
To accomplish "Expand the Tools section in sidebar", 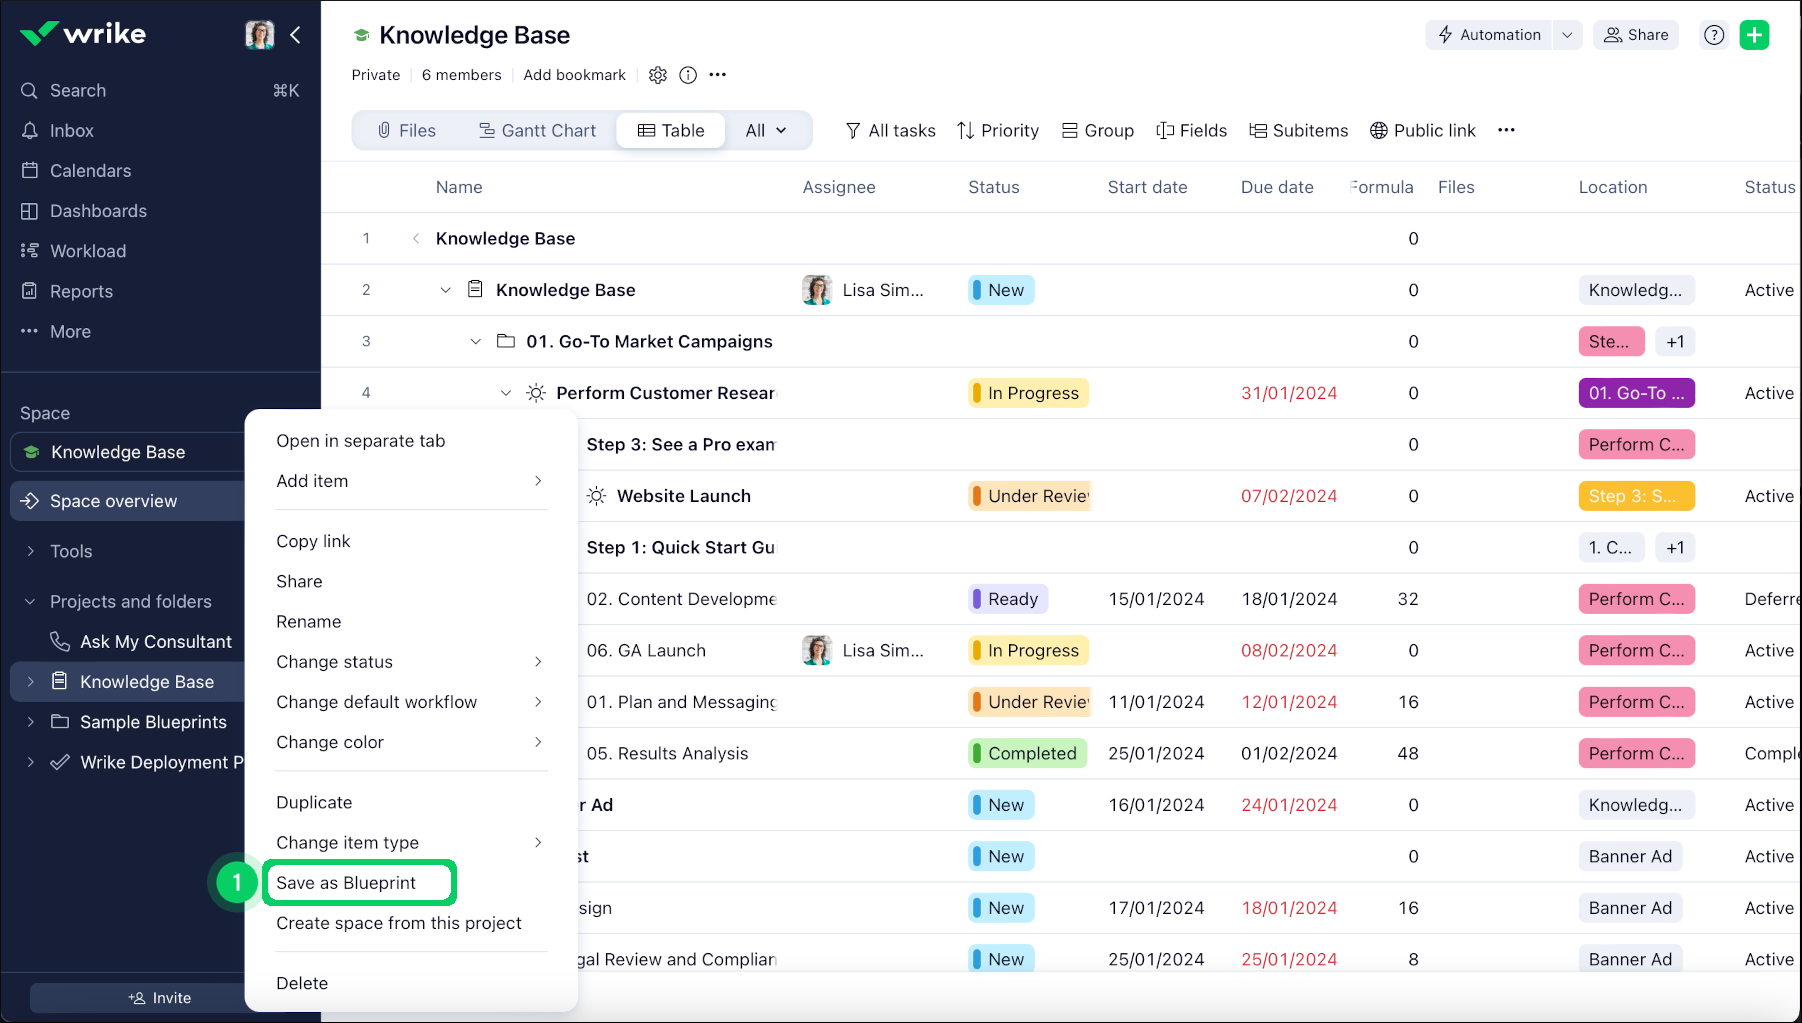I will click(x=30, y=551).
